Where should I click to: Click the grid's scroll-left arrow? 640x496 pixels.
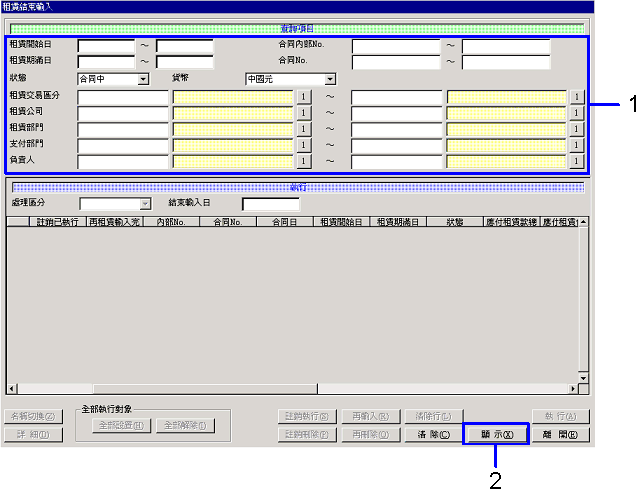click(12, 389)
